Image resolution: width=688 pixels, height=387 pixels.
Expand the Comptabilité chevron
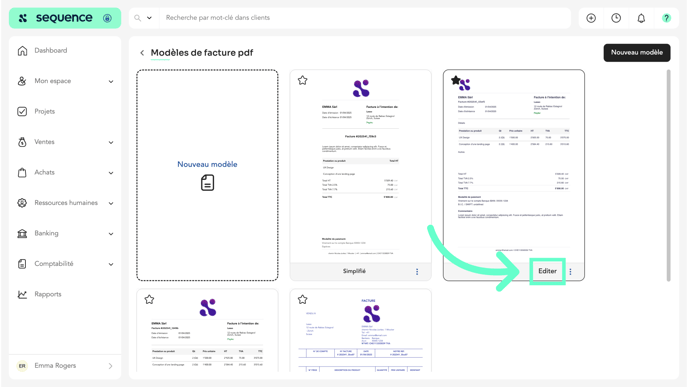111,264
